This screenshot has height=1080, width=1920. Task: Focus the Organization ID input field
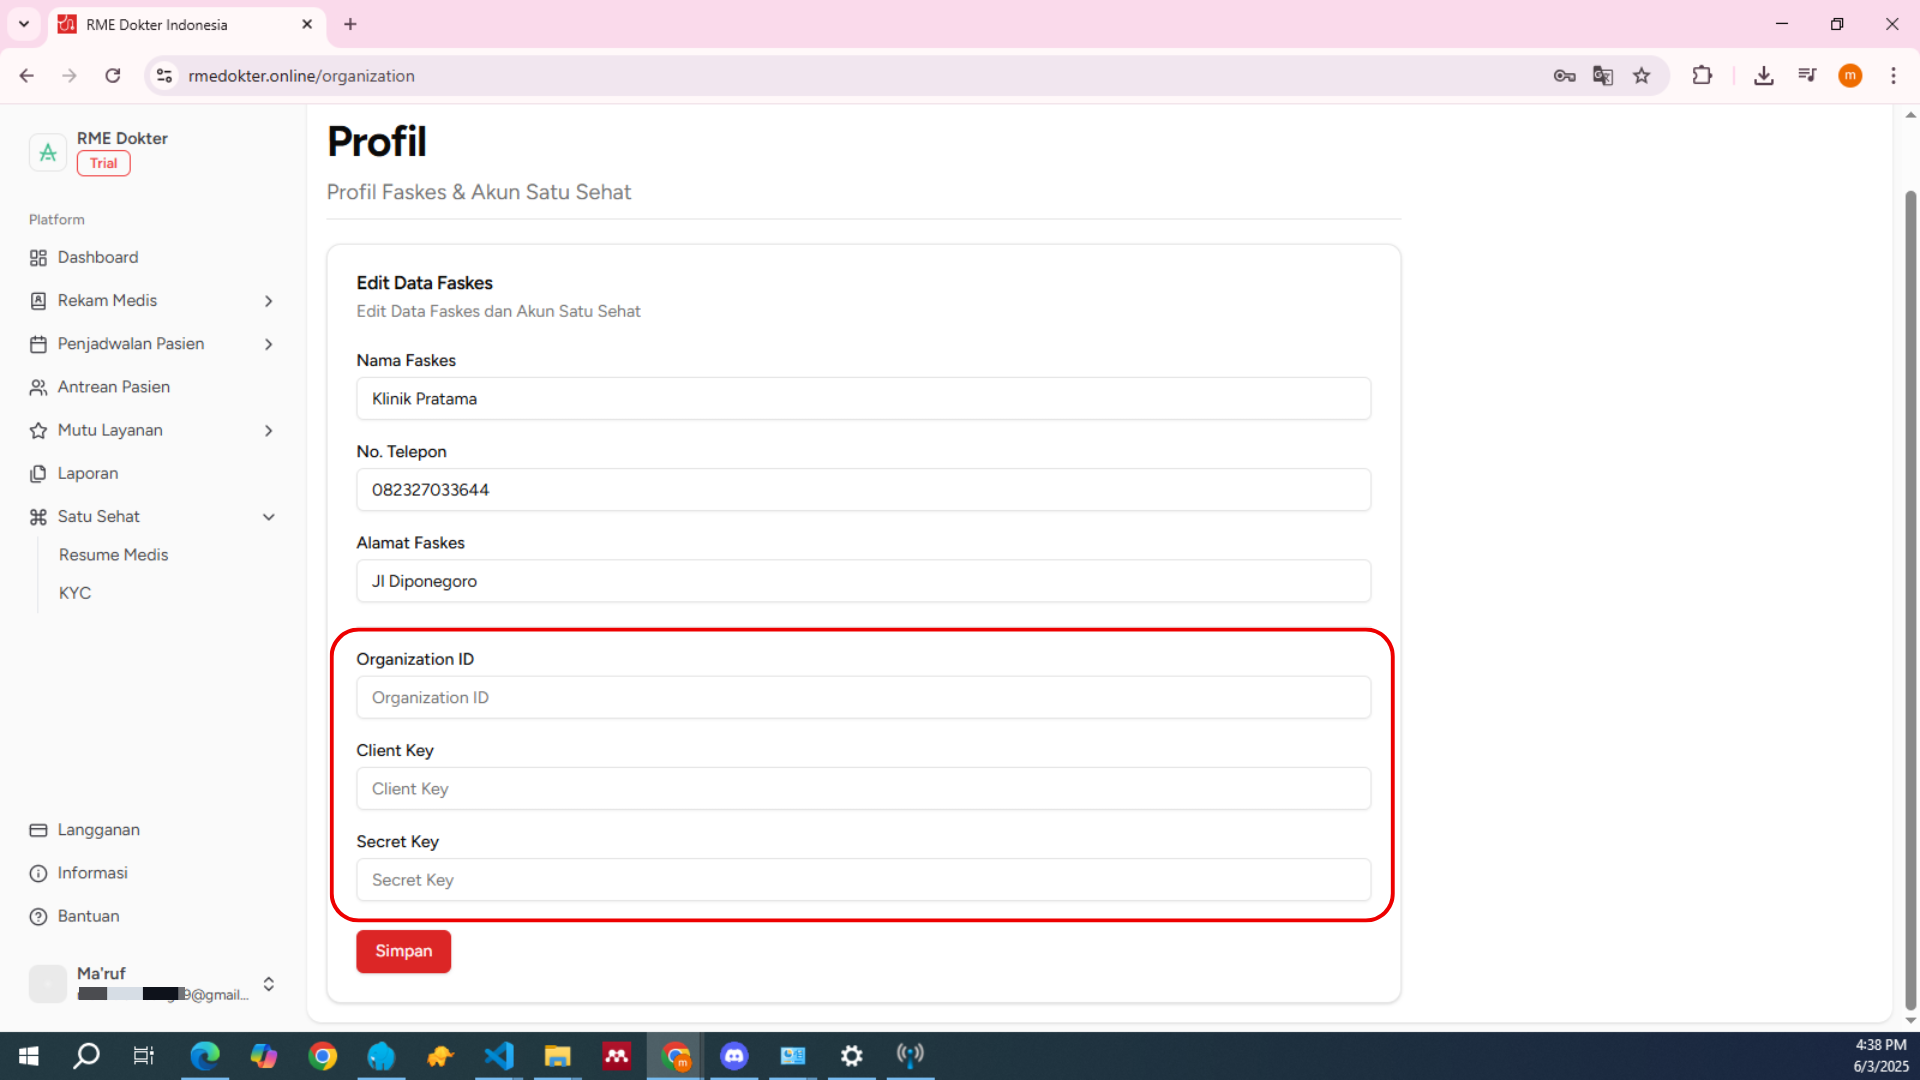point(863,698)
